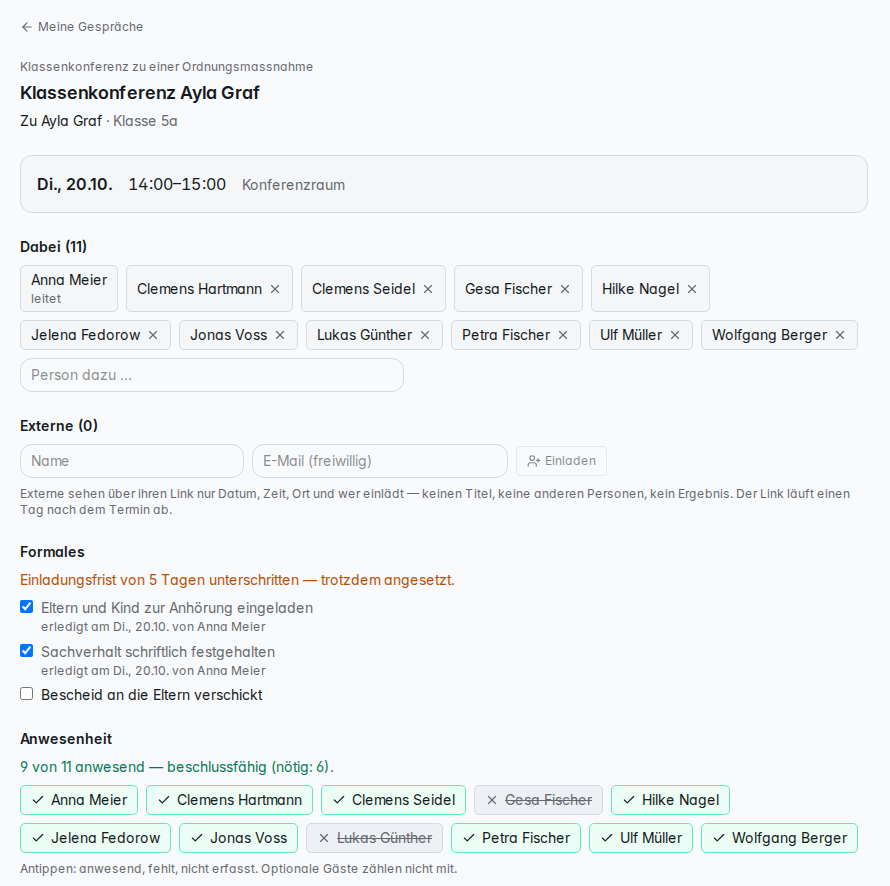Toggle attendance for Jelena Fedorow
The width and height of the screenshot is (890, 886).
coord(95,838)
